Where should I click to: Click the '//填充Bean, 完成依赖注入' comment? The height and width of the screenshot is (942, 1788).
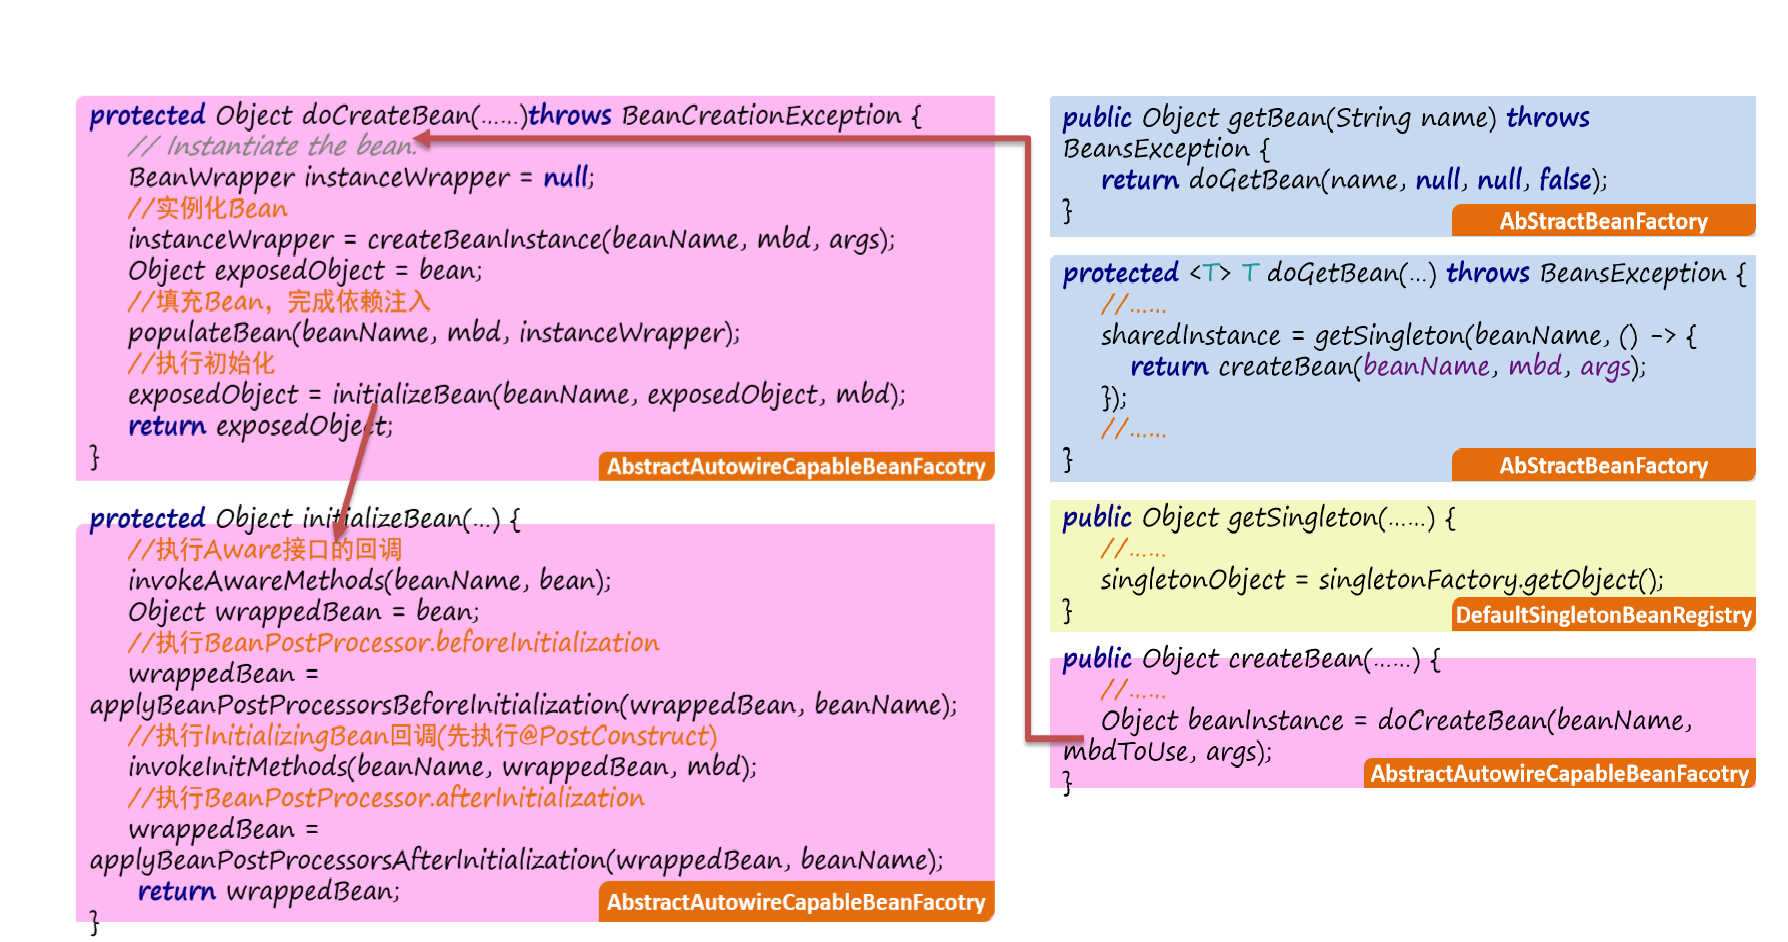click(x=279, y=301)
